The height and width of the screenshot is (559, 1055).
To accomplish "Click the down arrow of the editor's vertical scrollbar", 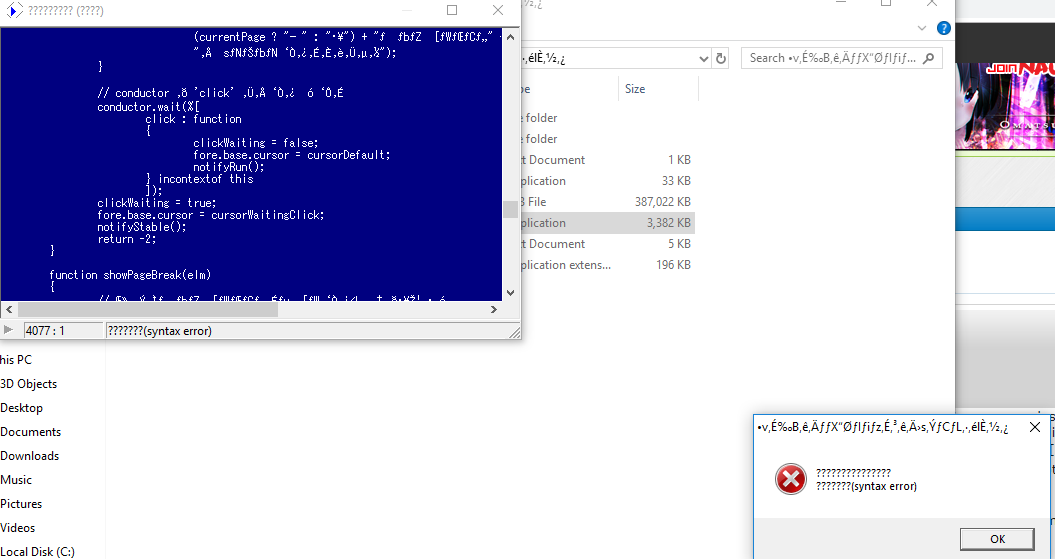I will pos(510,293).
